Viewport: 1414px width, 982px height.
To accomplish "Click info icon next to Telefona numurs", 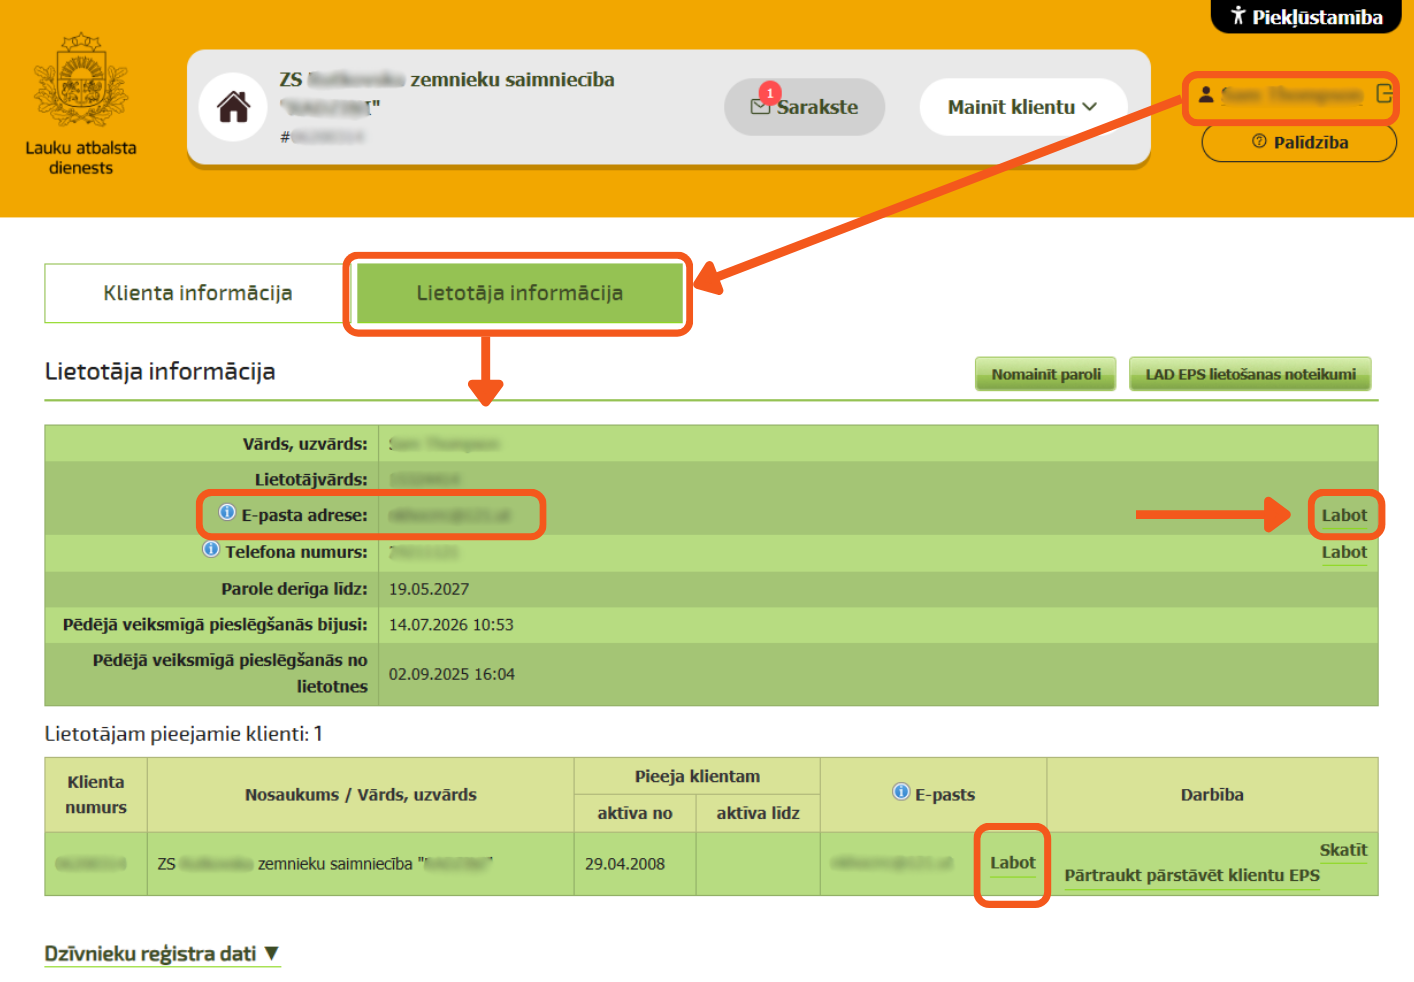I will tap(211, 549).
